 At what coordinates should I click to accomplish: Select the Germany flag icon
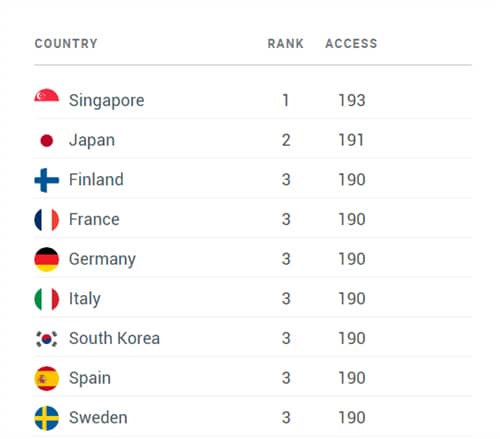(47, 259)
